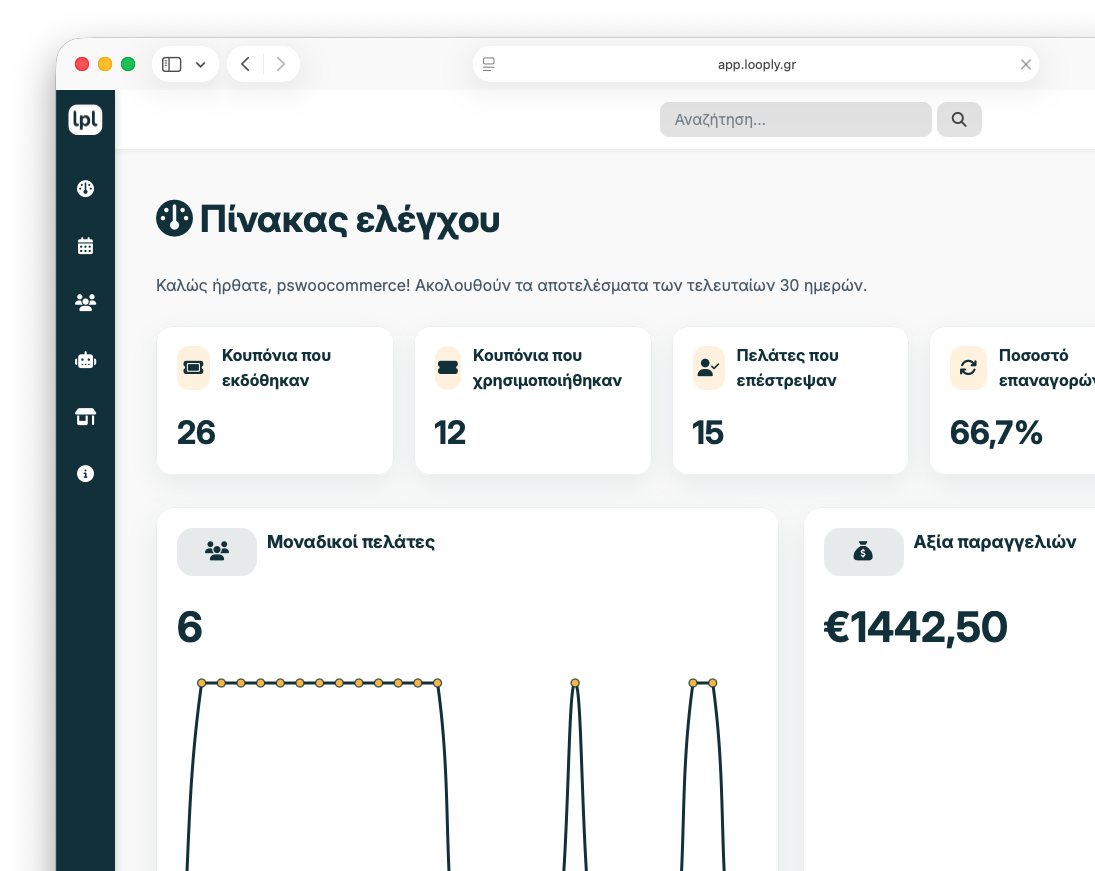Viewport: 1095px width, 871px height.
Task: Open help via the info sidebar icon
Action: [x=86, y=474]
